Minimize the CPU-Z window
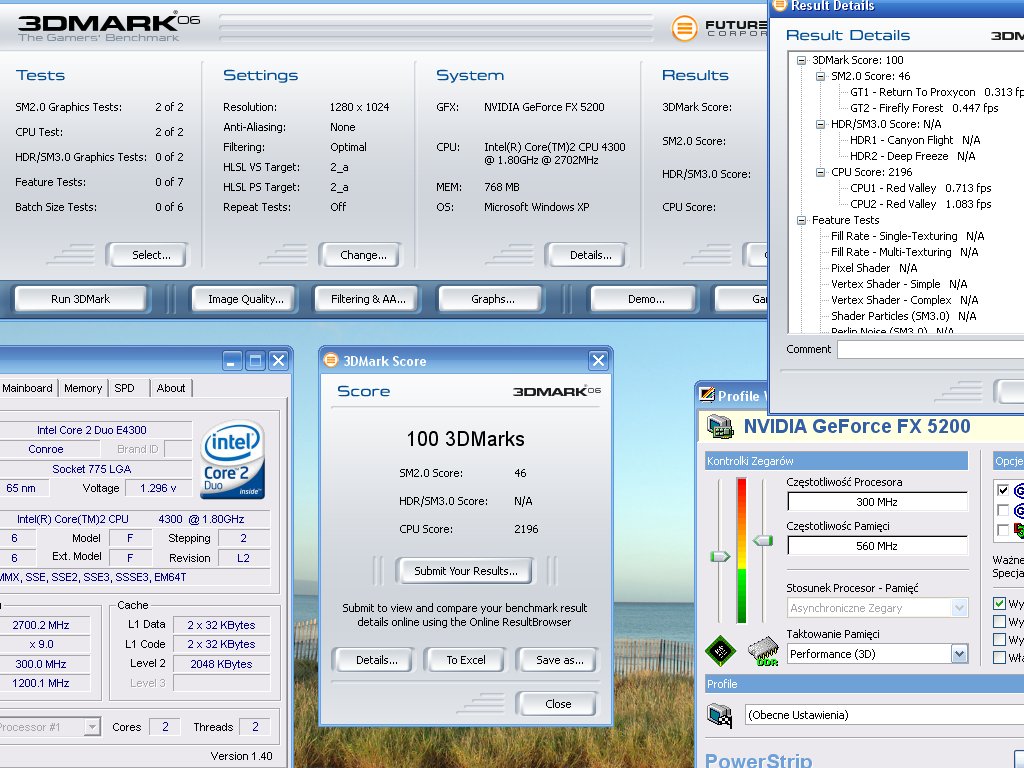The image size is (1024, 768). [x=232, y=360]
